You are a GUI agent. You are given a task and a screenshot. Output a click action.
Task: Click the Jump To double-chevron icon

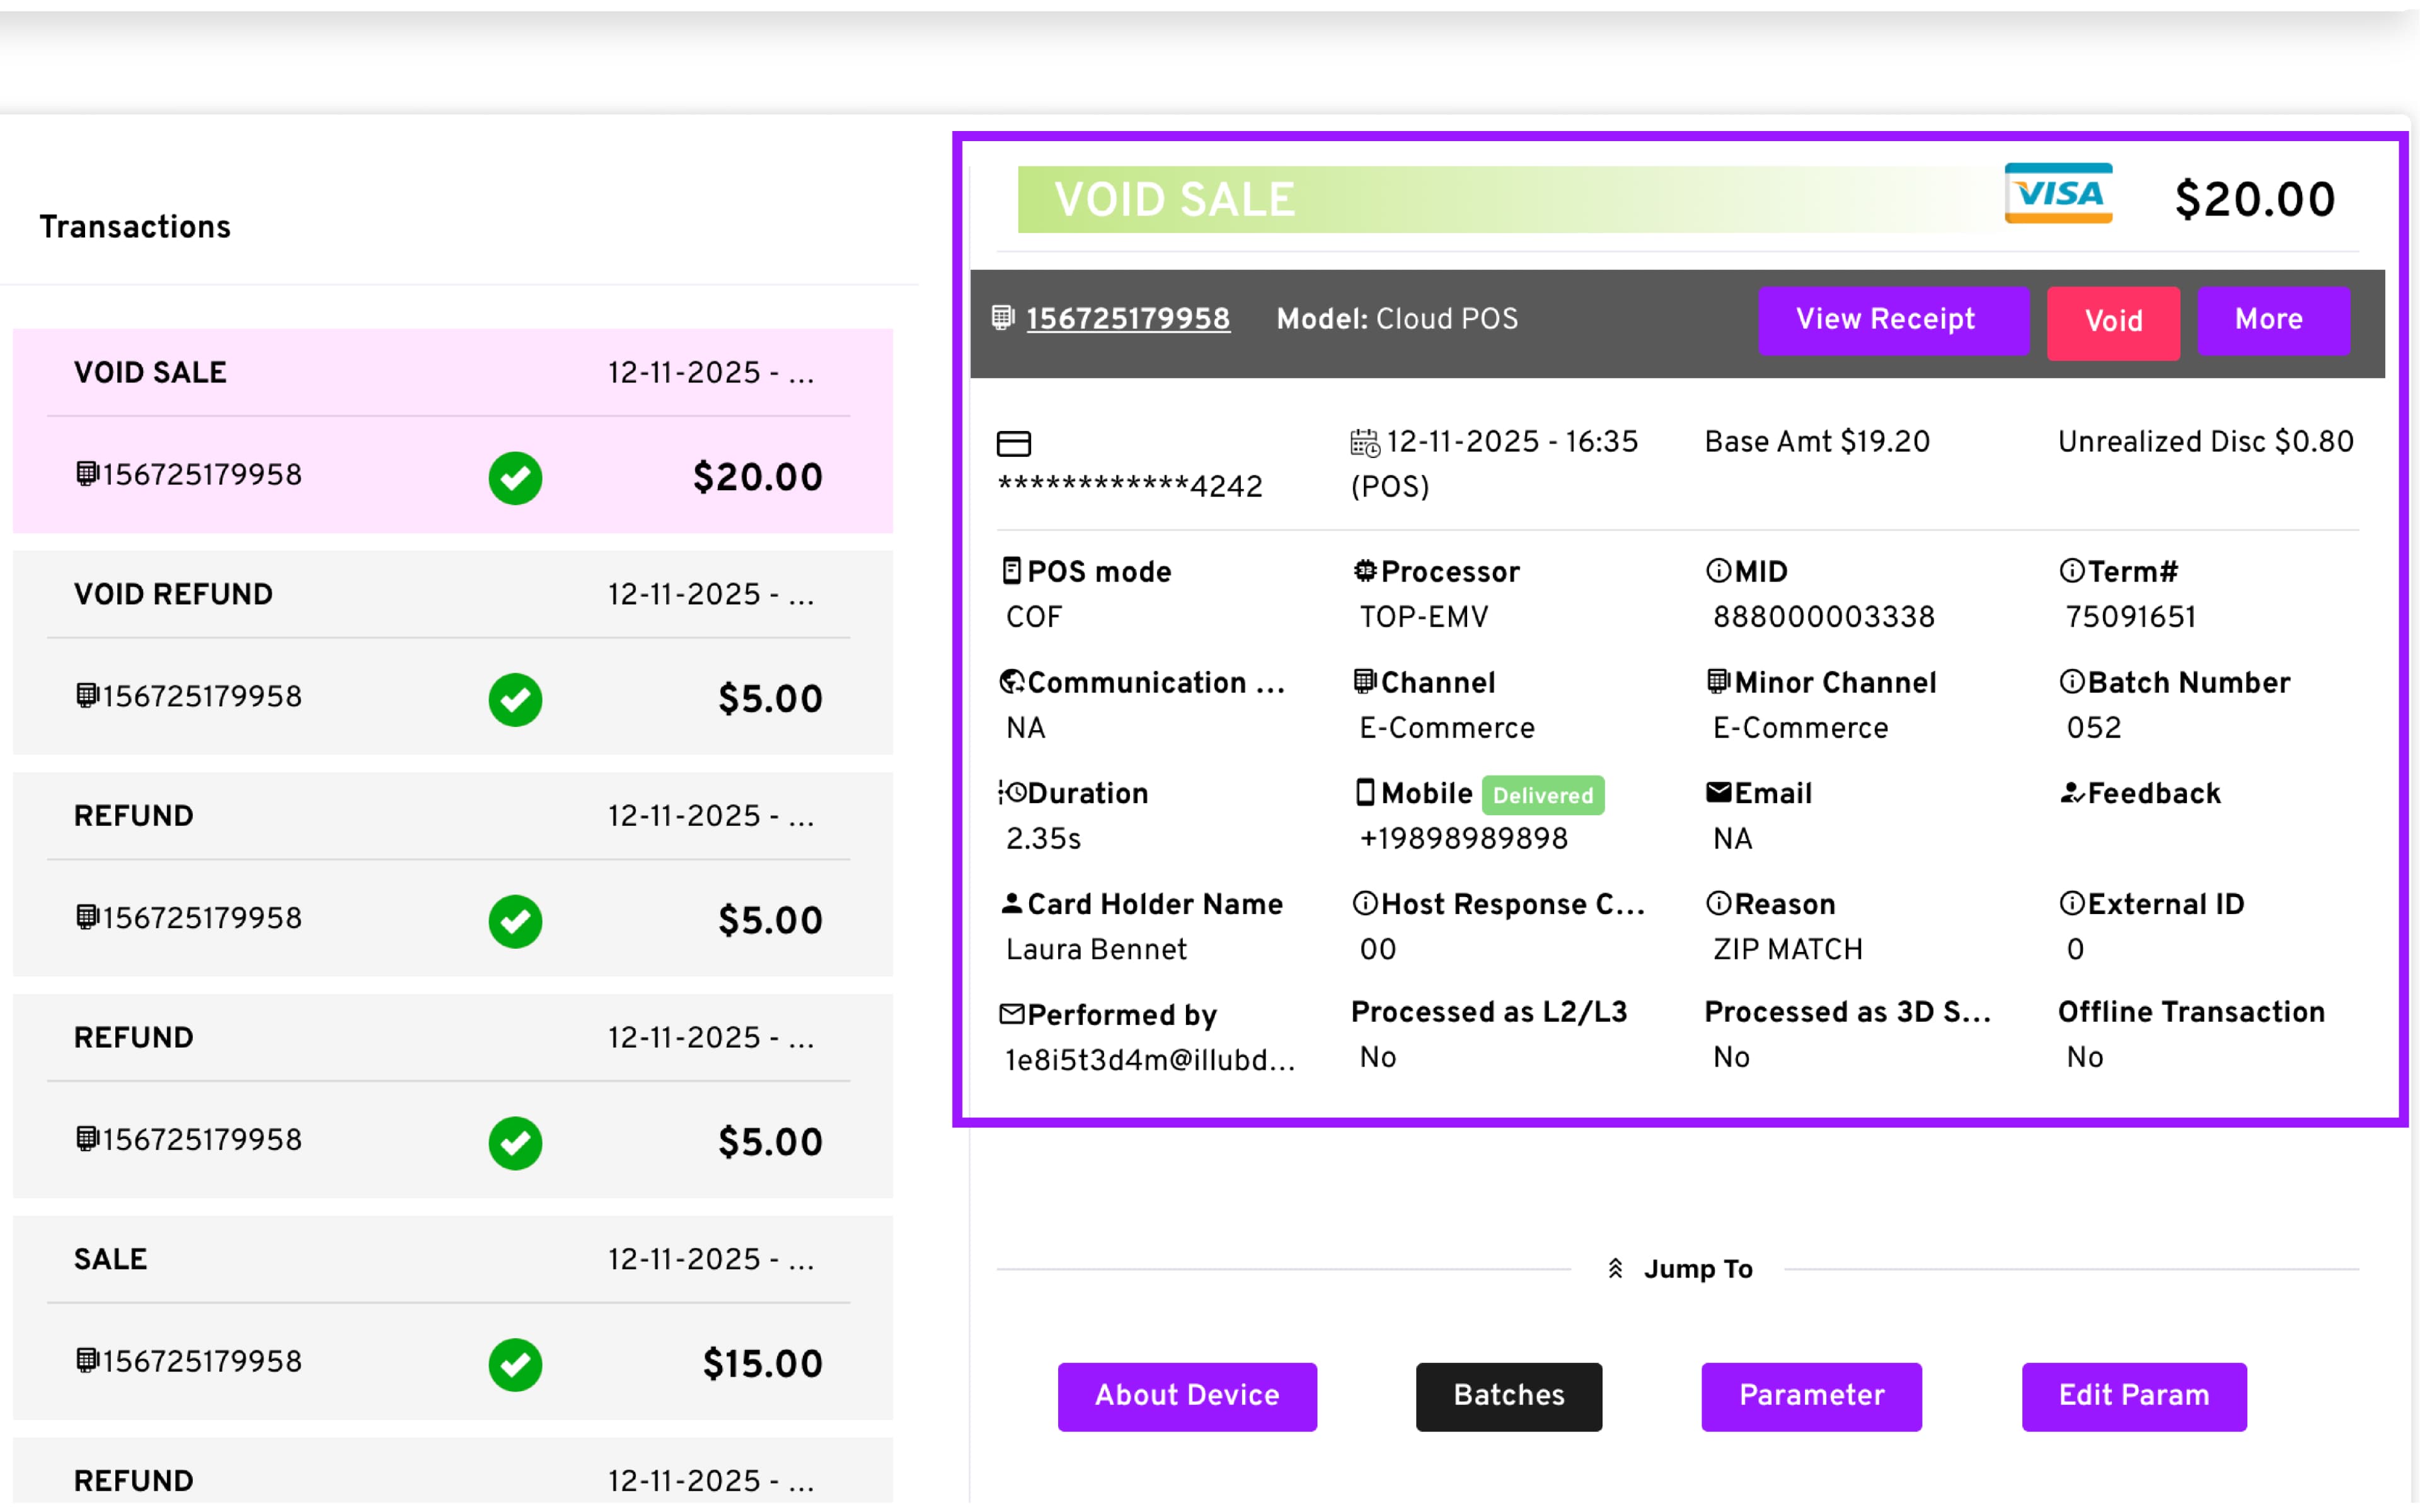click(x=1615, y=1269)
